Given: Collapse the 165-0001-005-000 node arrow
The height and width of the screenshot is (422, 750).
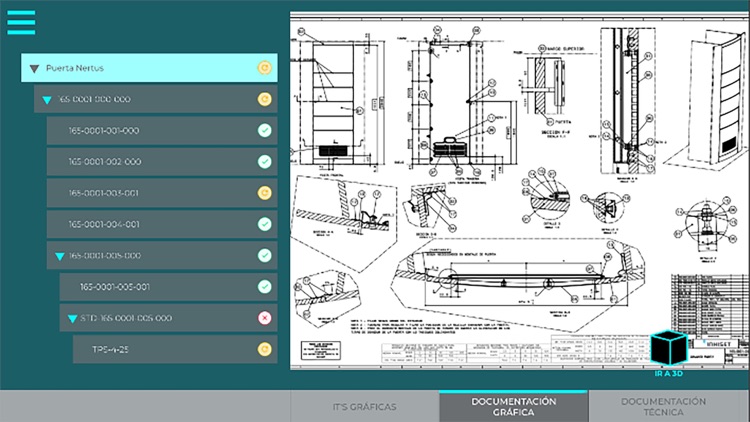Looking at the screenshot, I should coord(60,256).
